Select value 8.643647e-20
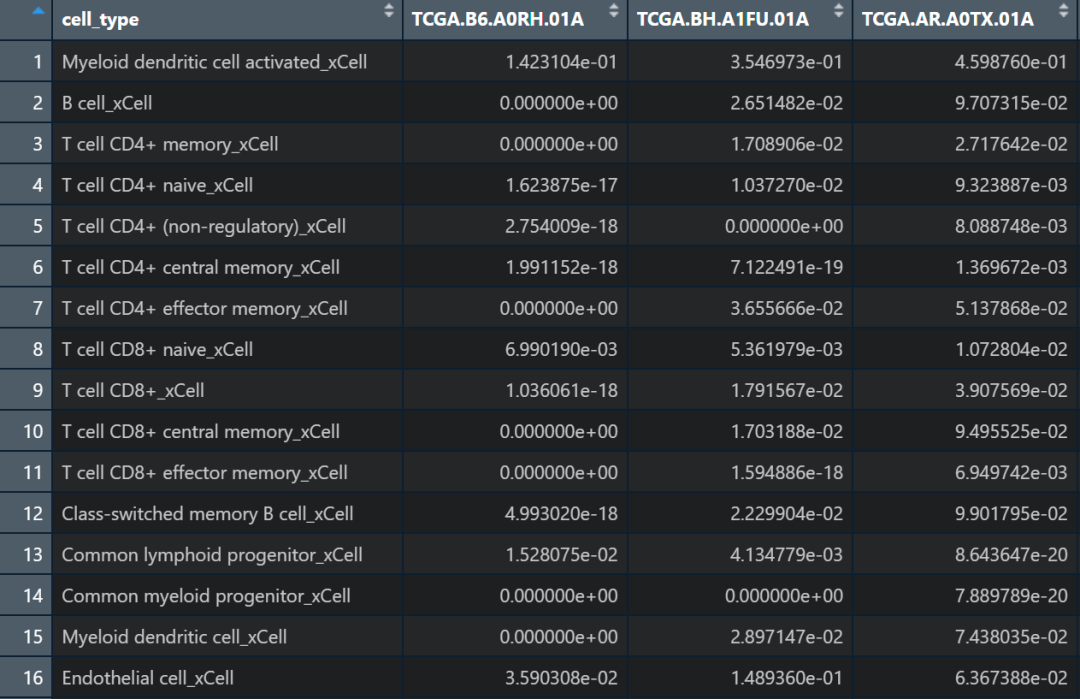The image size is (1080, 699). pos(1011,555)
